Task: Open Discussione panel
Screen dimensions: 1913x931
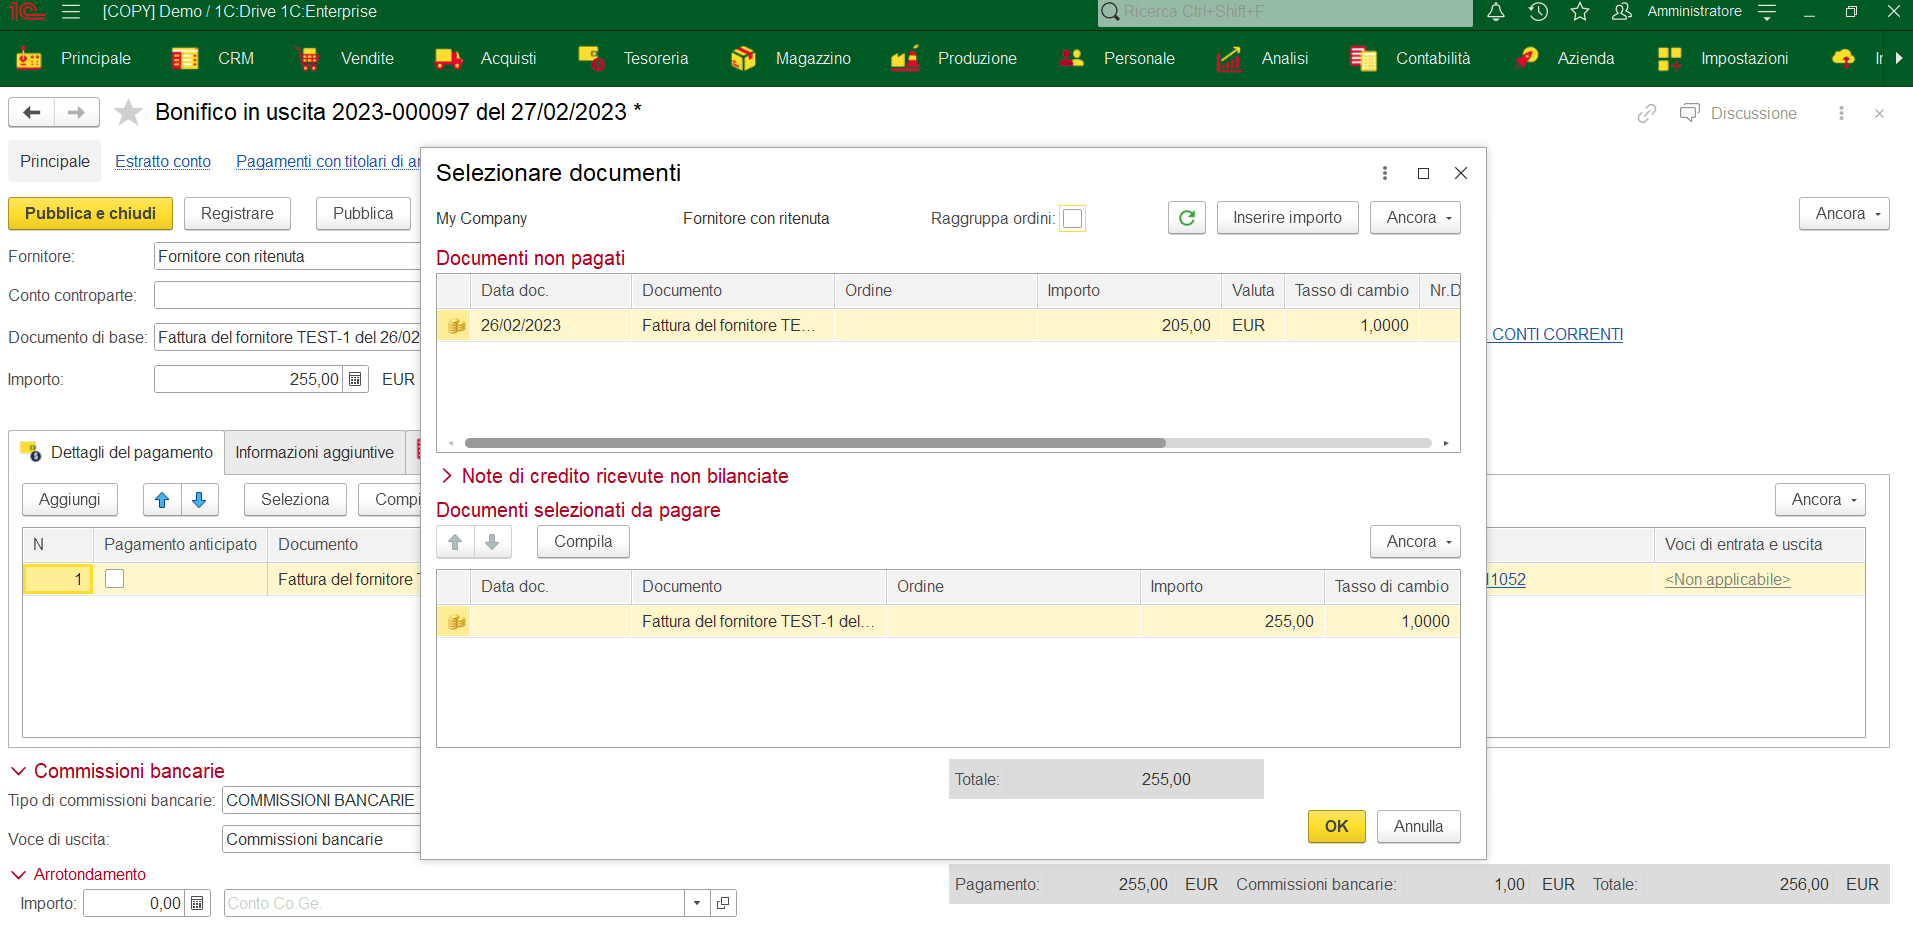Action: point(1738,113)
